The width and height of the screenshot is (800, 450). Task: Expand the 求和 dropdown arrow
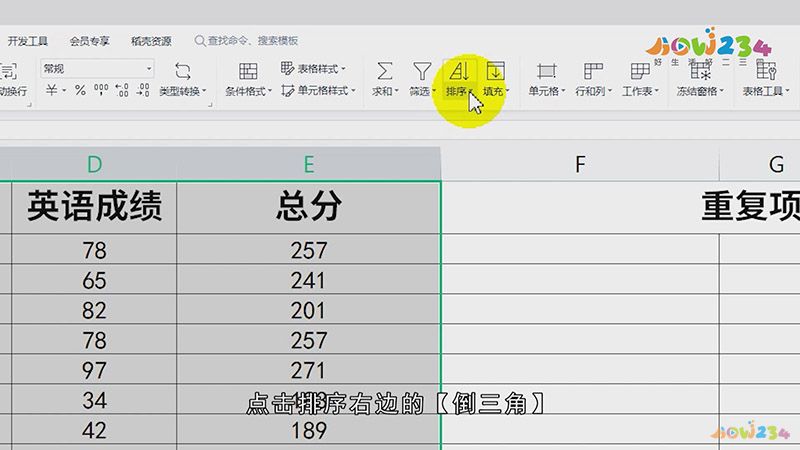(x=396, y=91)
